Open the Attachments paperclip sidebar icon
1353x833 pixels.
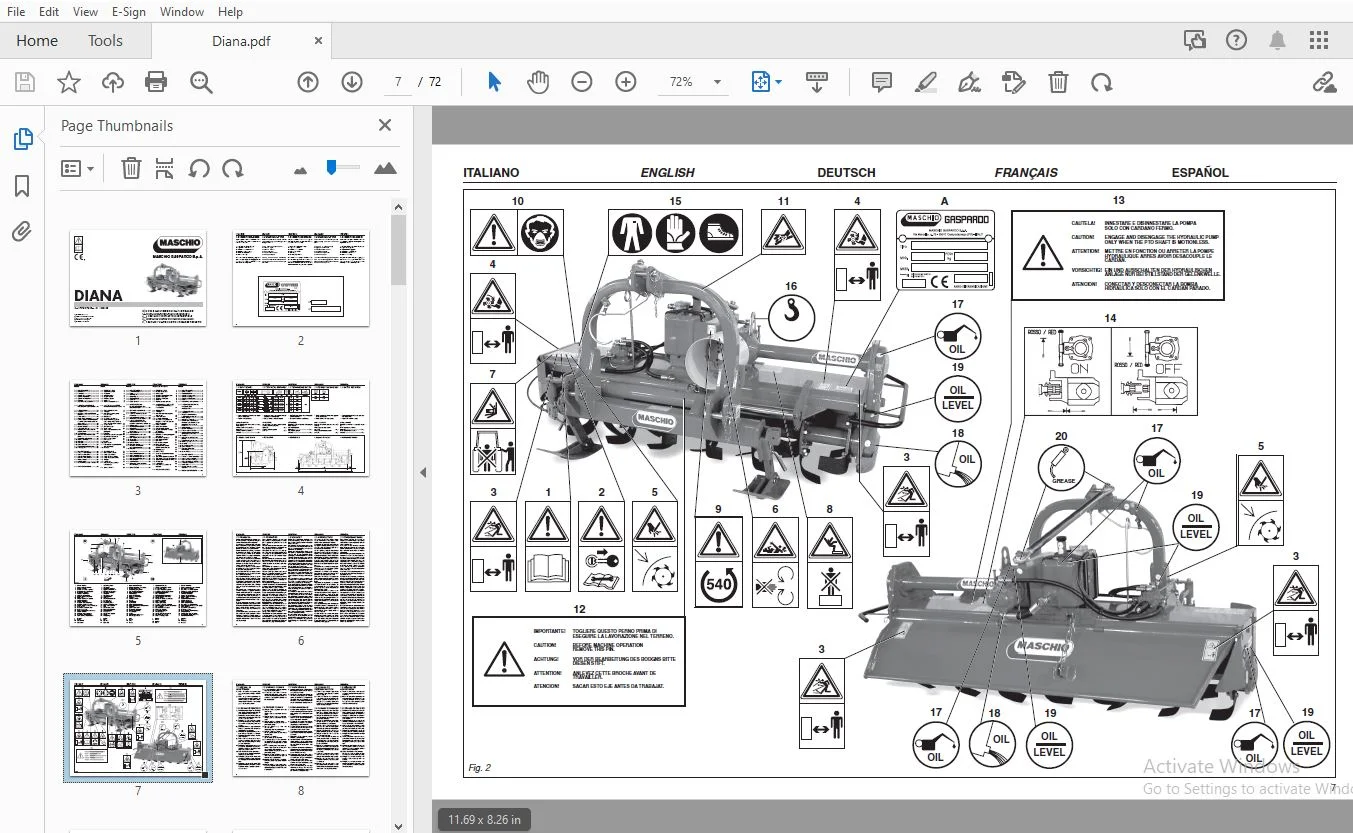click(22, 232)
